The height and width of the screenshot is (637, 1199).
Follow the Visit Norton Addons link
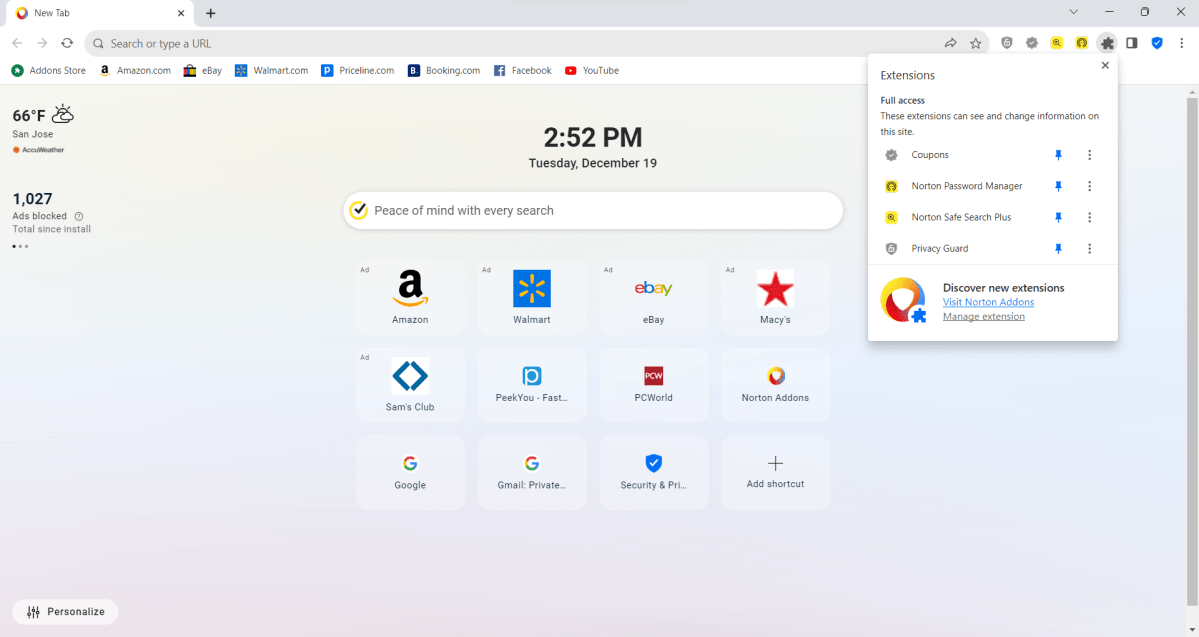[x=988, y=302]
